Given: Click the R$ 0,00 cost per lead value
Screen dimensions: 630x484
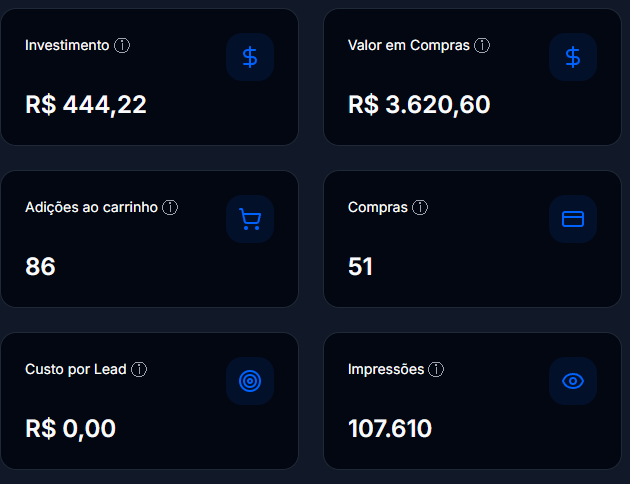Looking at the screenshot, I should click(x=70, y=428).
